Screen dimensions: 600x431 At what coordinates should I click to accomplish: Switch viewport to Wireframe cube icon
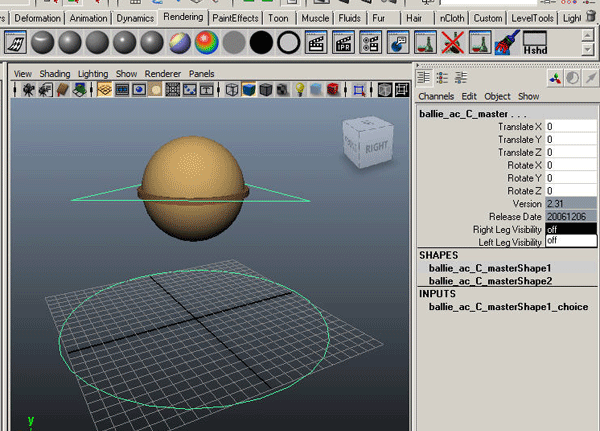coord(232,90)
